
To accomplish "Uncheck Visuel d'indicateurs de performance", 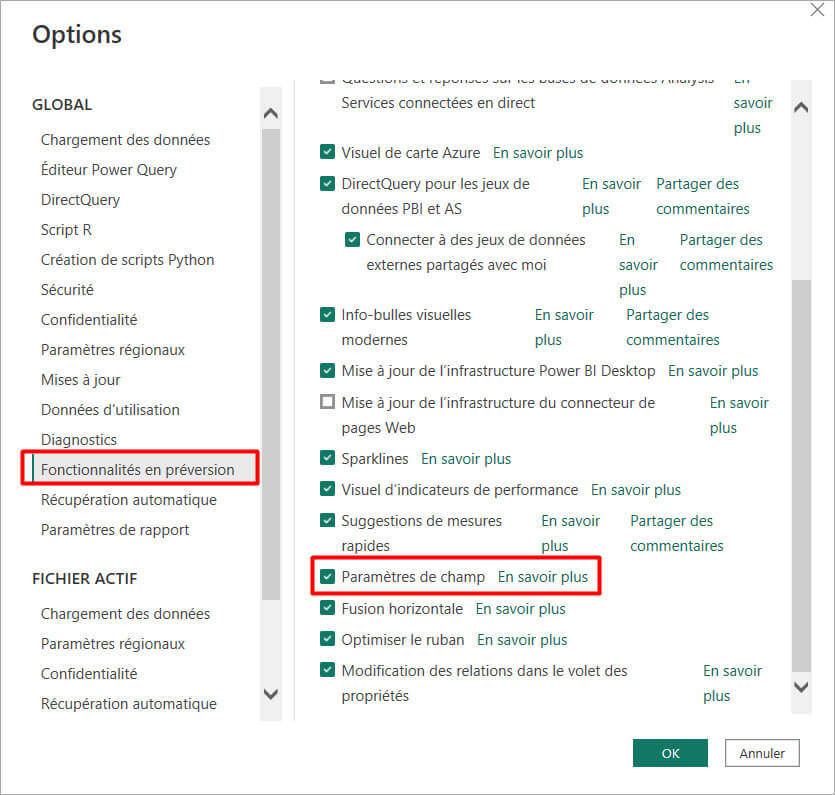I will (327, 489).
